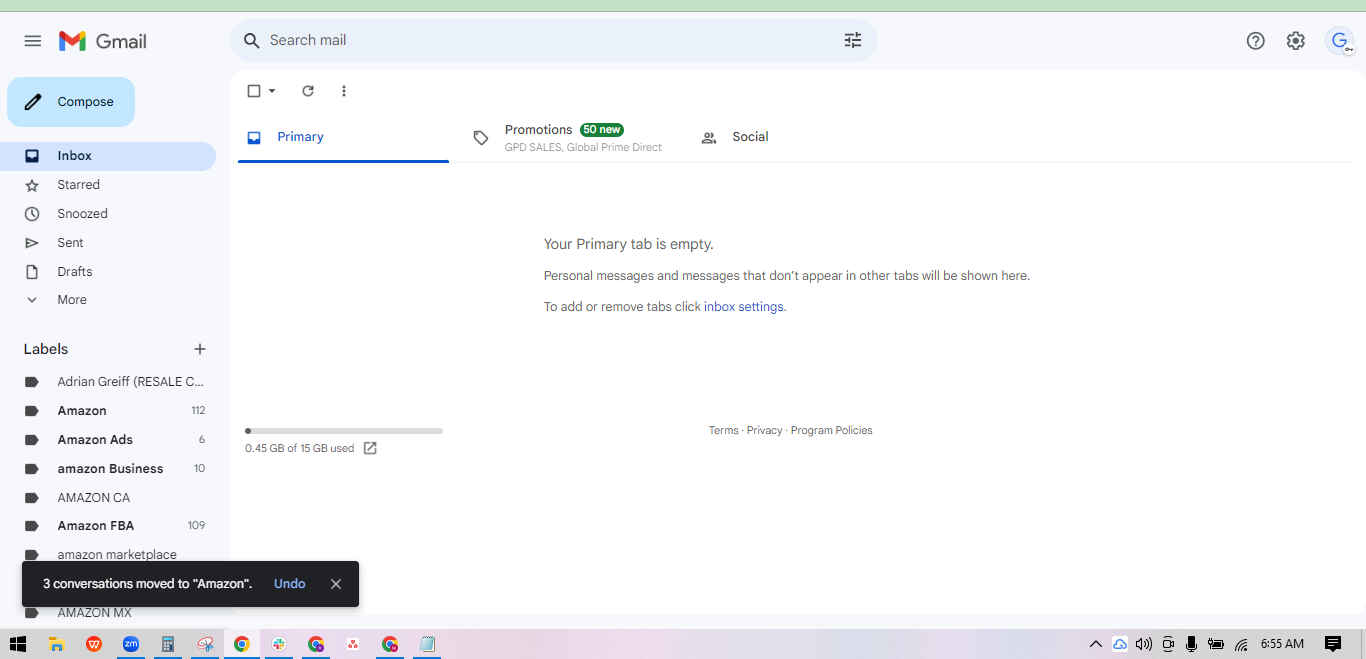The height and width of the screenshot is (659, 1366).
Task: Open the Support help icon
Action: [x=1256, y=41]
